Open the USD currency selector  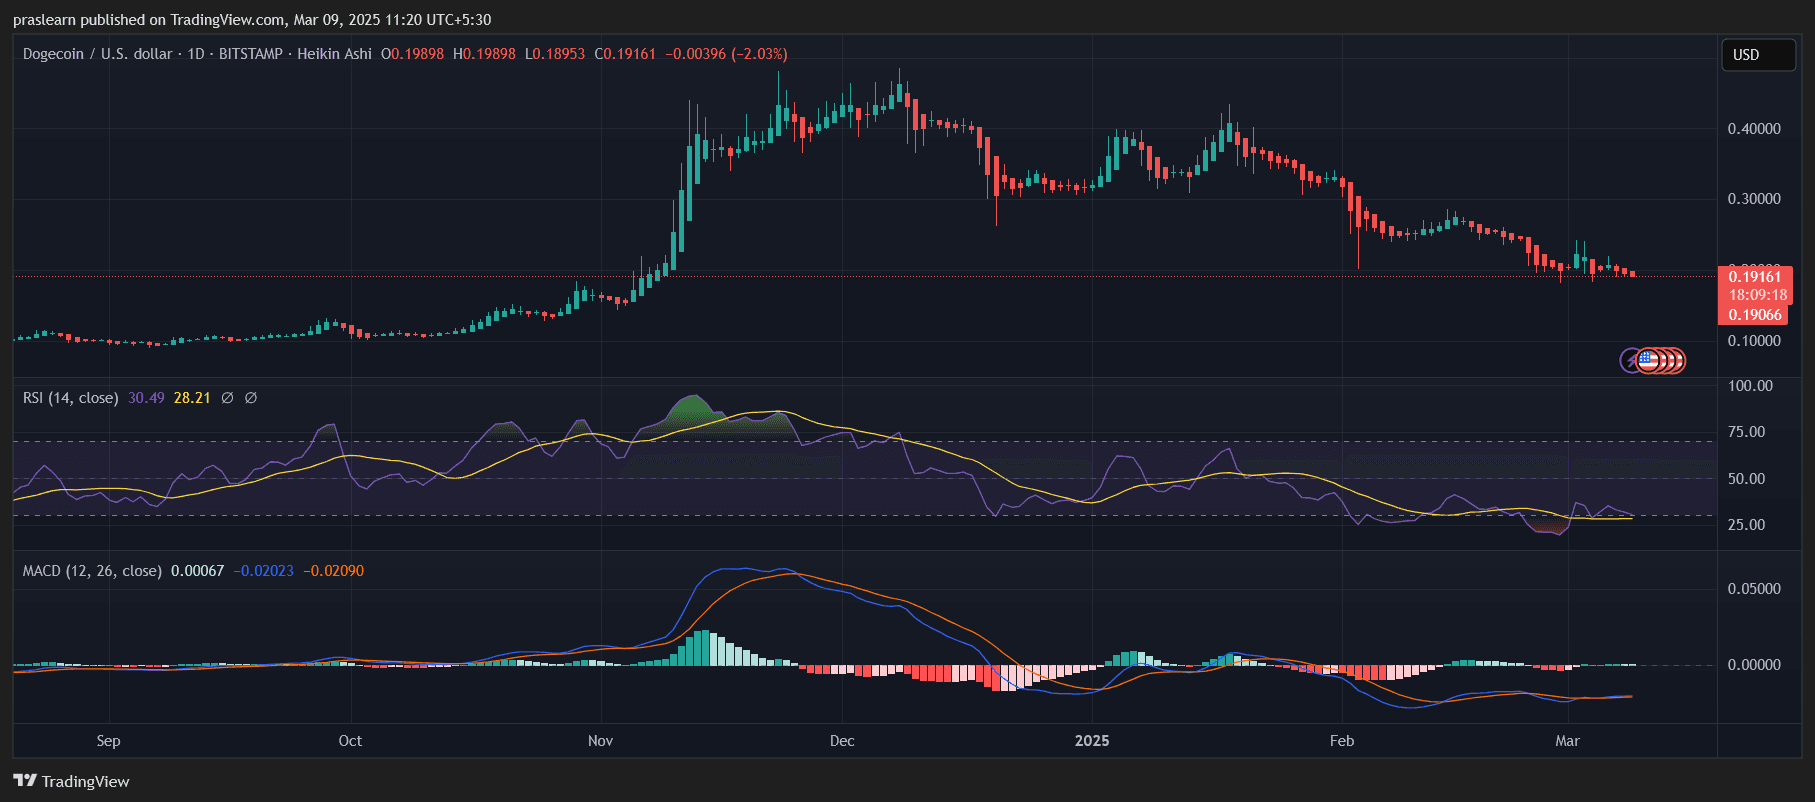point(1757,55)
